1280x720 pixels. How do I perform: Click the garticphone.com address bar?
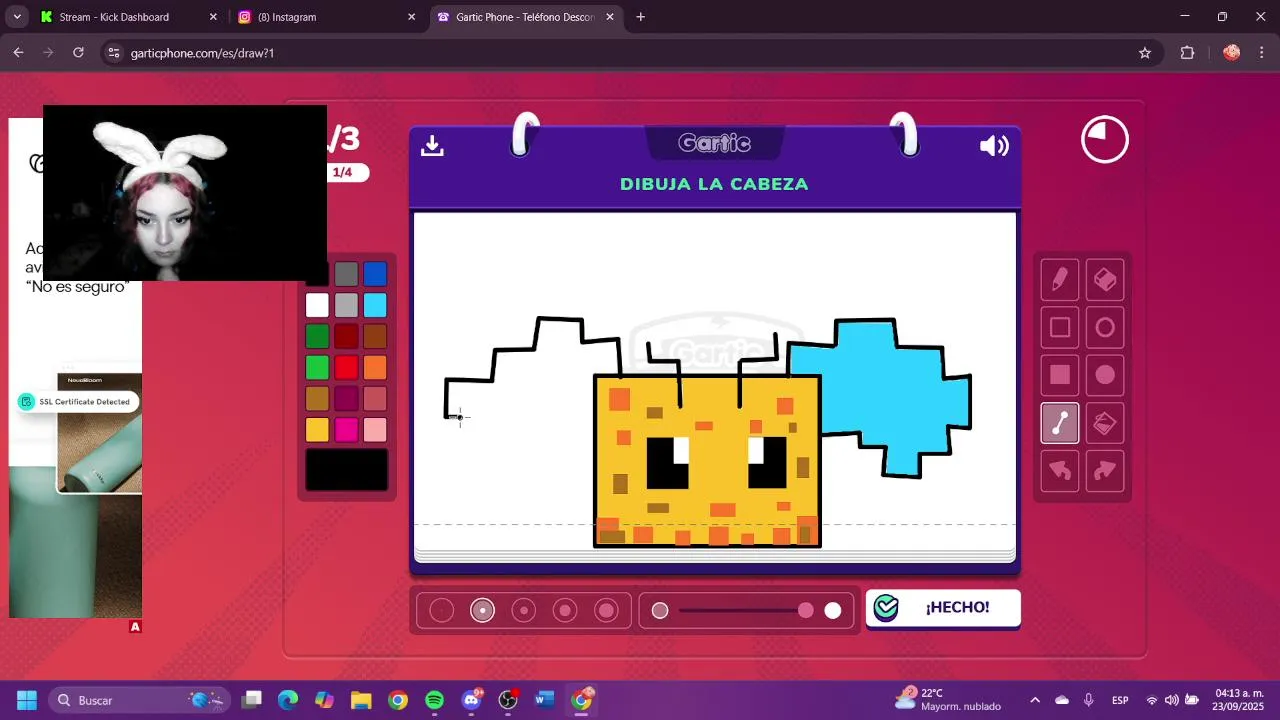[630, 53]
